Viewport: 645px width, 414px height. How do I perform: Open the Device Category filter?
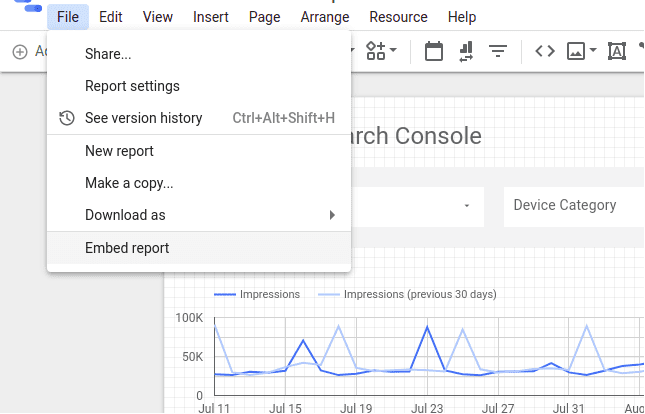574,207
